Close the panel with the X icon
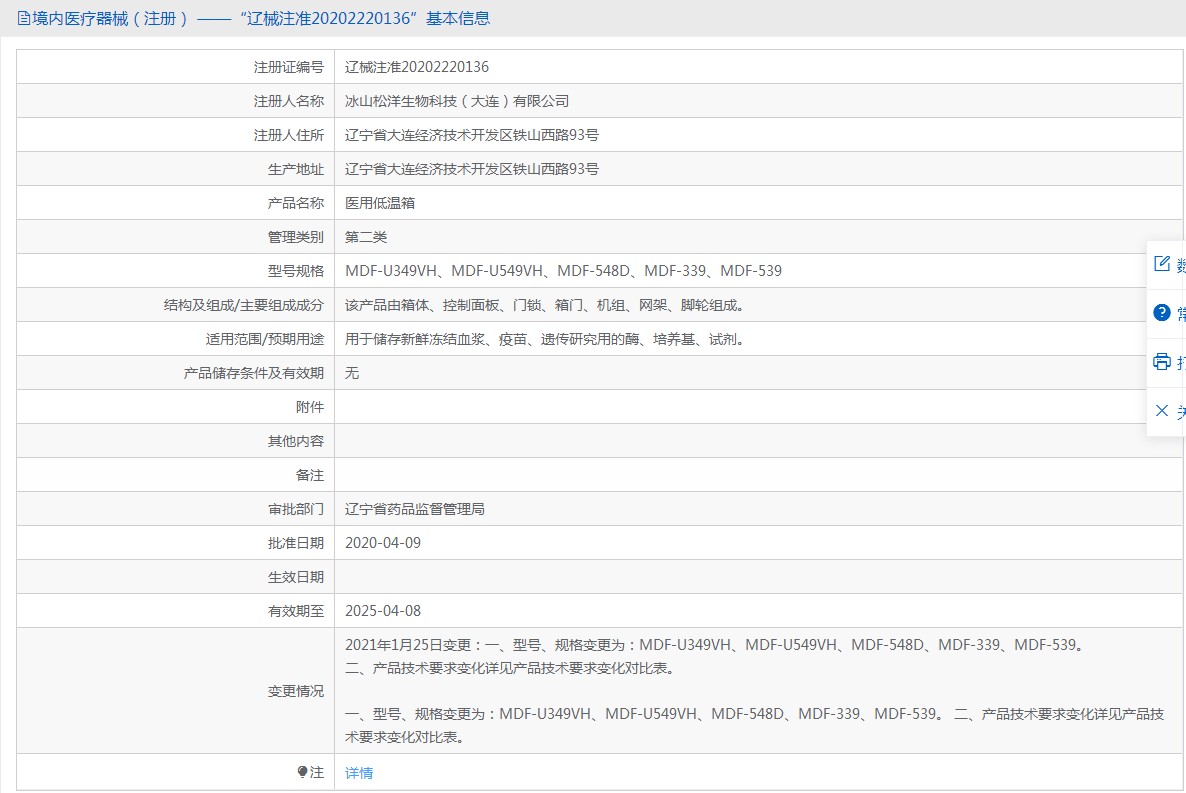1186x793 pixels. [1162, 410]
